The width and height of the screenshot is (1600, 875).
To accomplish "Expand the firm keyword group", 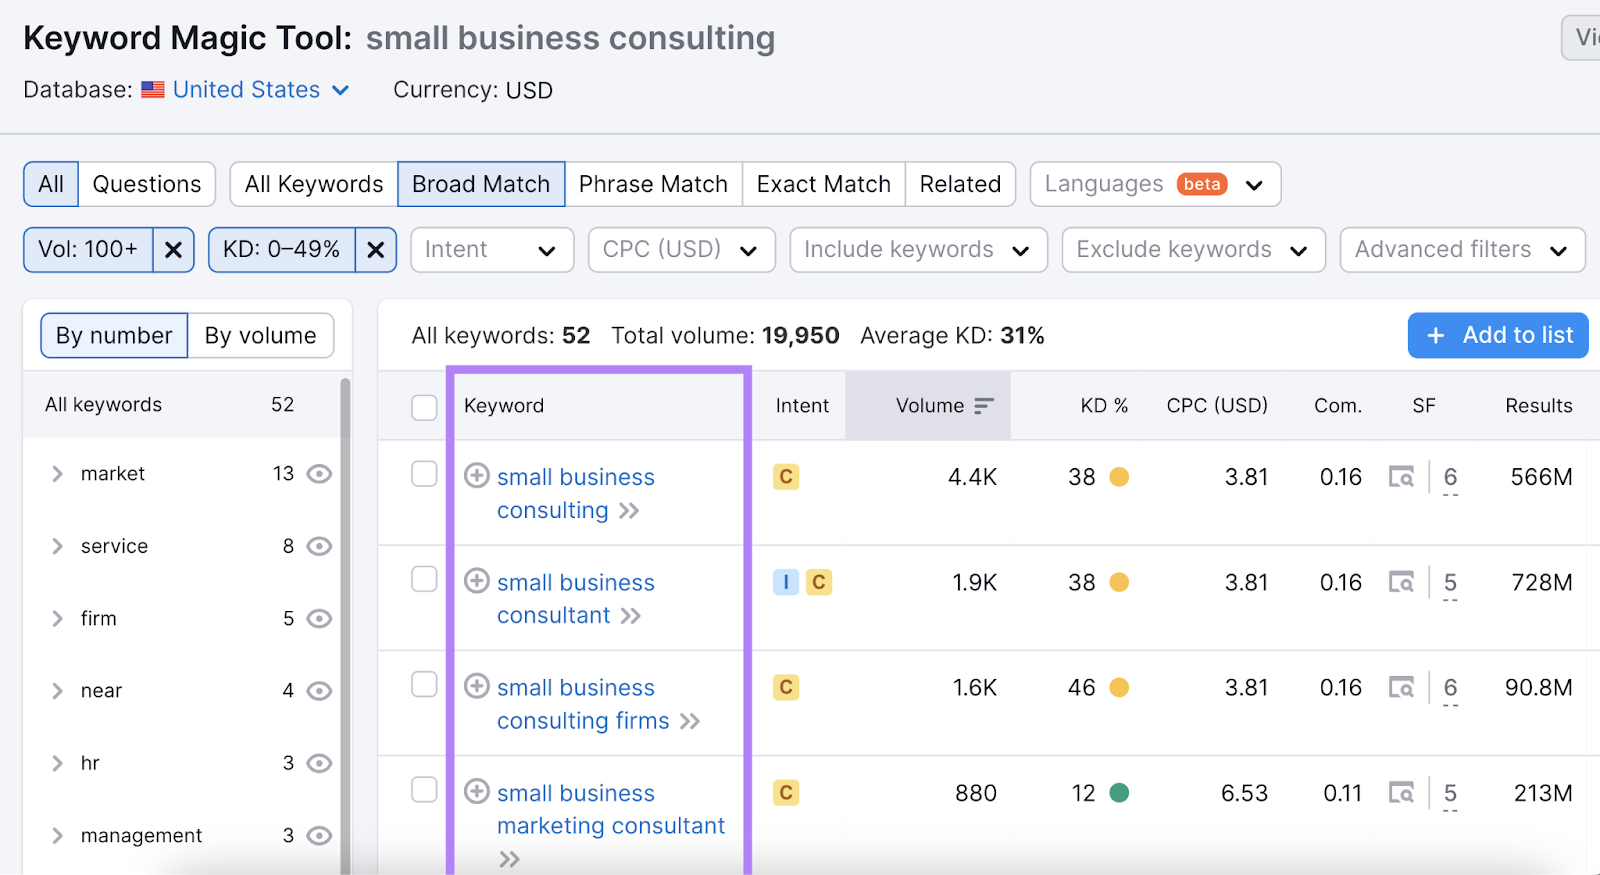I will pos(57,619).
